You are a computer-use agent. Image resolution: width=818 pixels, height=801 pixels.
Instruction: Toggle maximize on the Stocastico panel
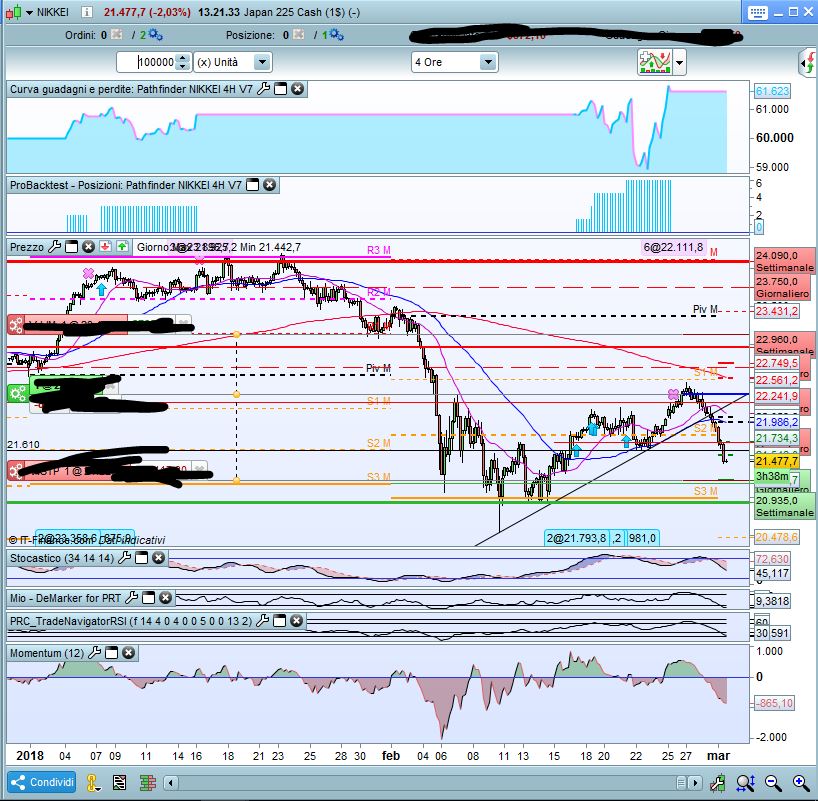click(x=141, y=558)
